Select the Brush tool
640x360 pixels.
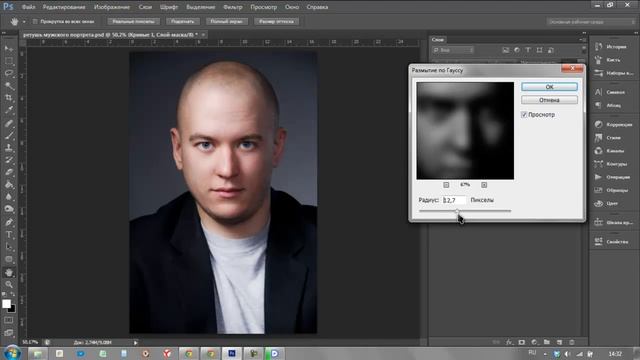[9, 135]
